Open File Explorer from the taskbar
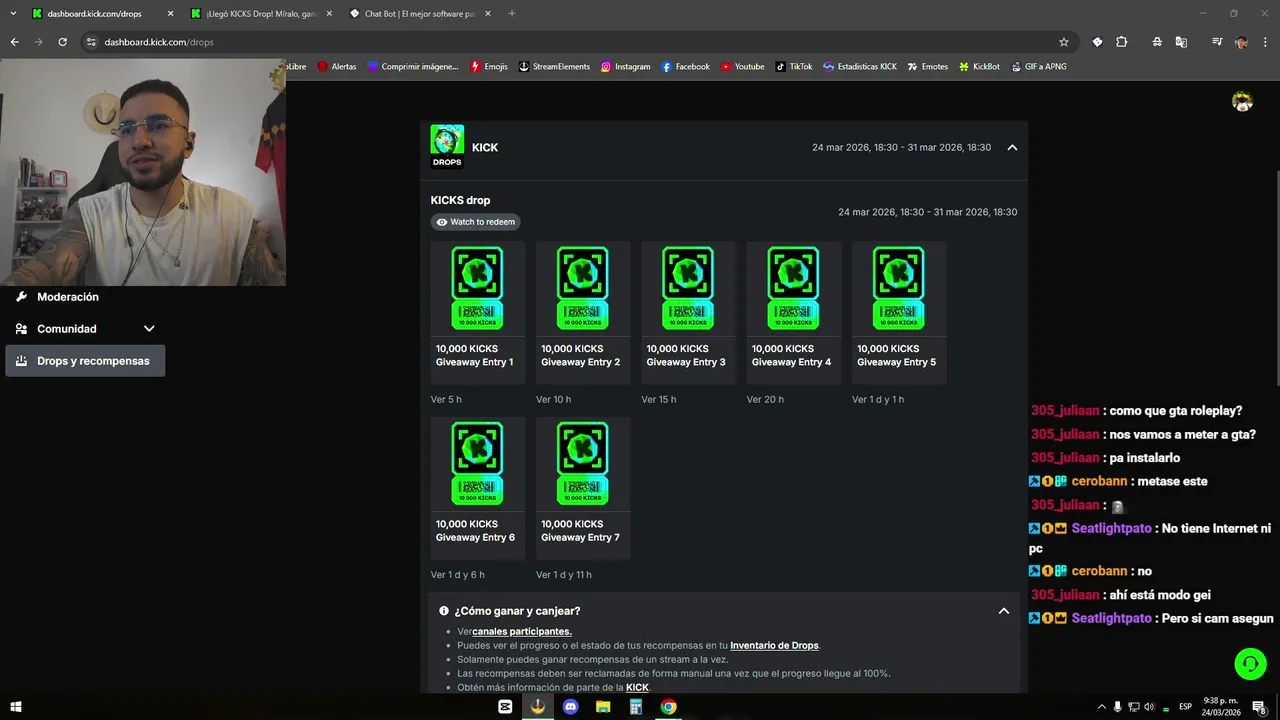The image size is (1280, 720). click(603, 707)
